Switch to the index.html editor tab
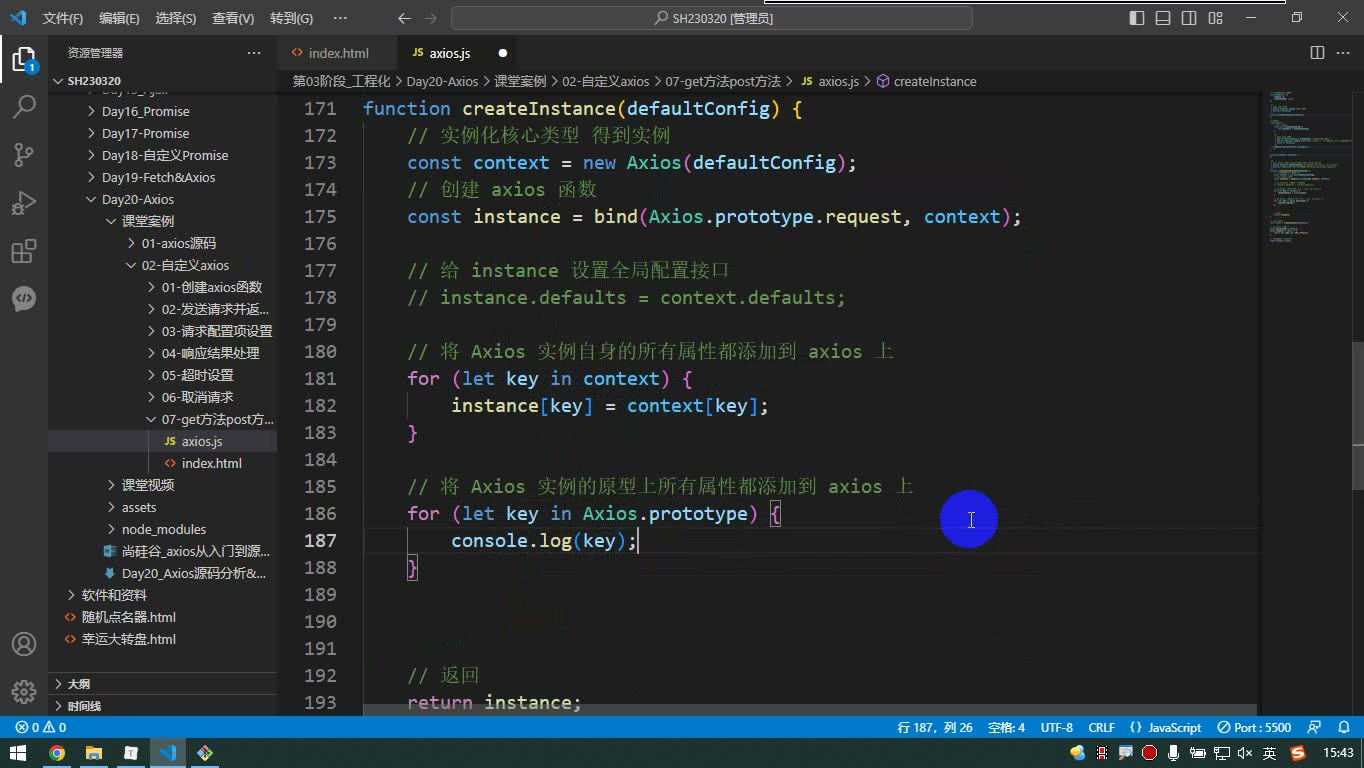Screen dimensions: 1364x768 pyautogui.click(x=338, y=53)
